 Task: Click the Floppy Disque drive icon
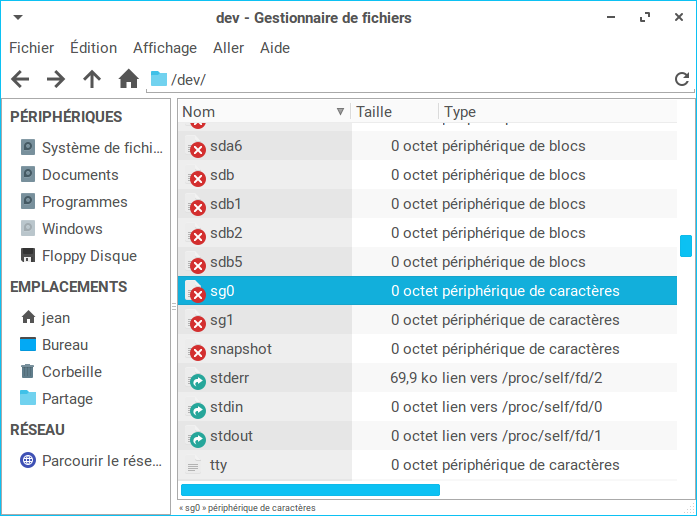28,256
